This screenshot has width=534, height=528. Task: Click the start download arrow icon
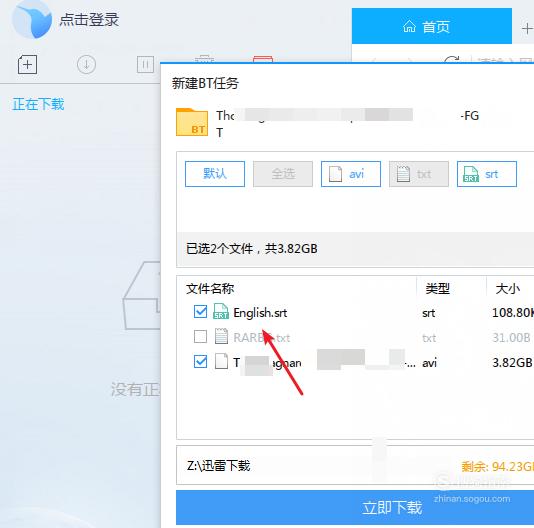pos(87,64)
